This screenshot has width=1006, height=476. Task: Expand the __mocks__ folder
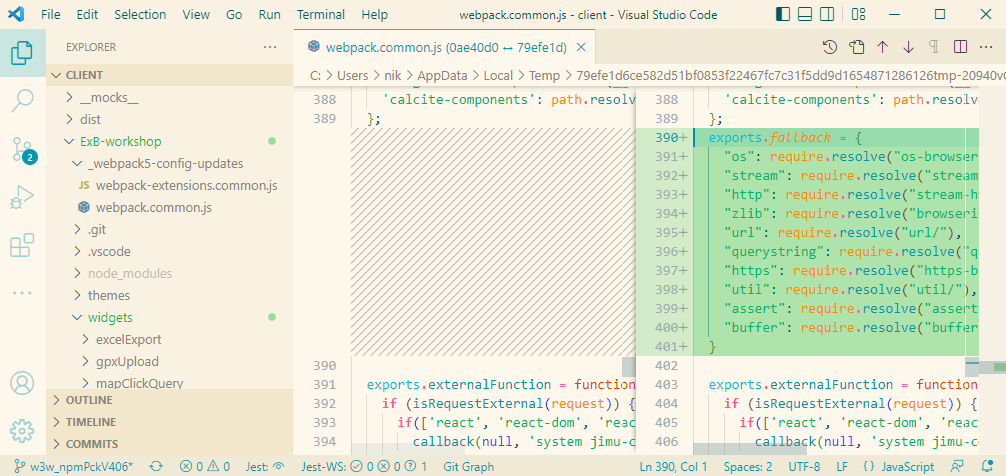(170, 98)
